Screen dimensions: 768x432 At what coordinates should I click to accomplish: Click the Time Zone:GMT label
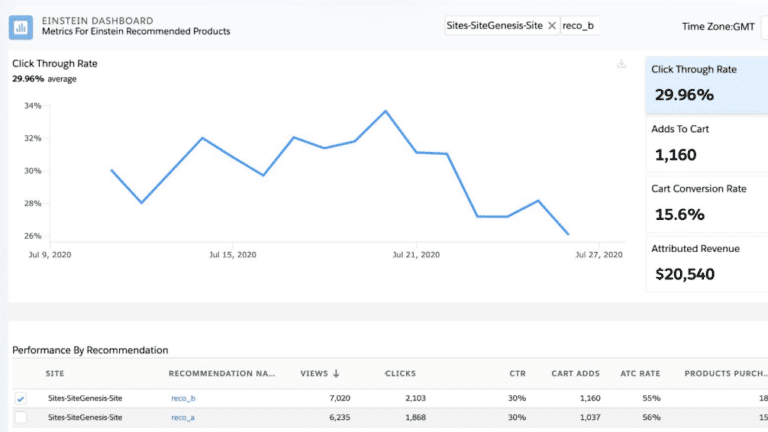[x=718, y=27]
